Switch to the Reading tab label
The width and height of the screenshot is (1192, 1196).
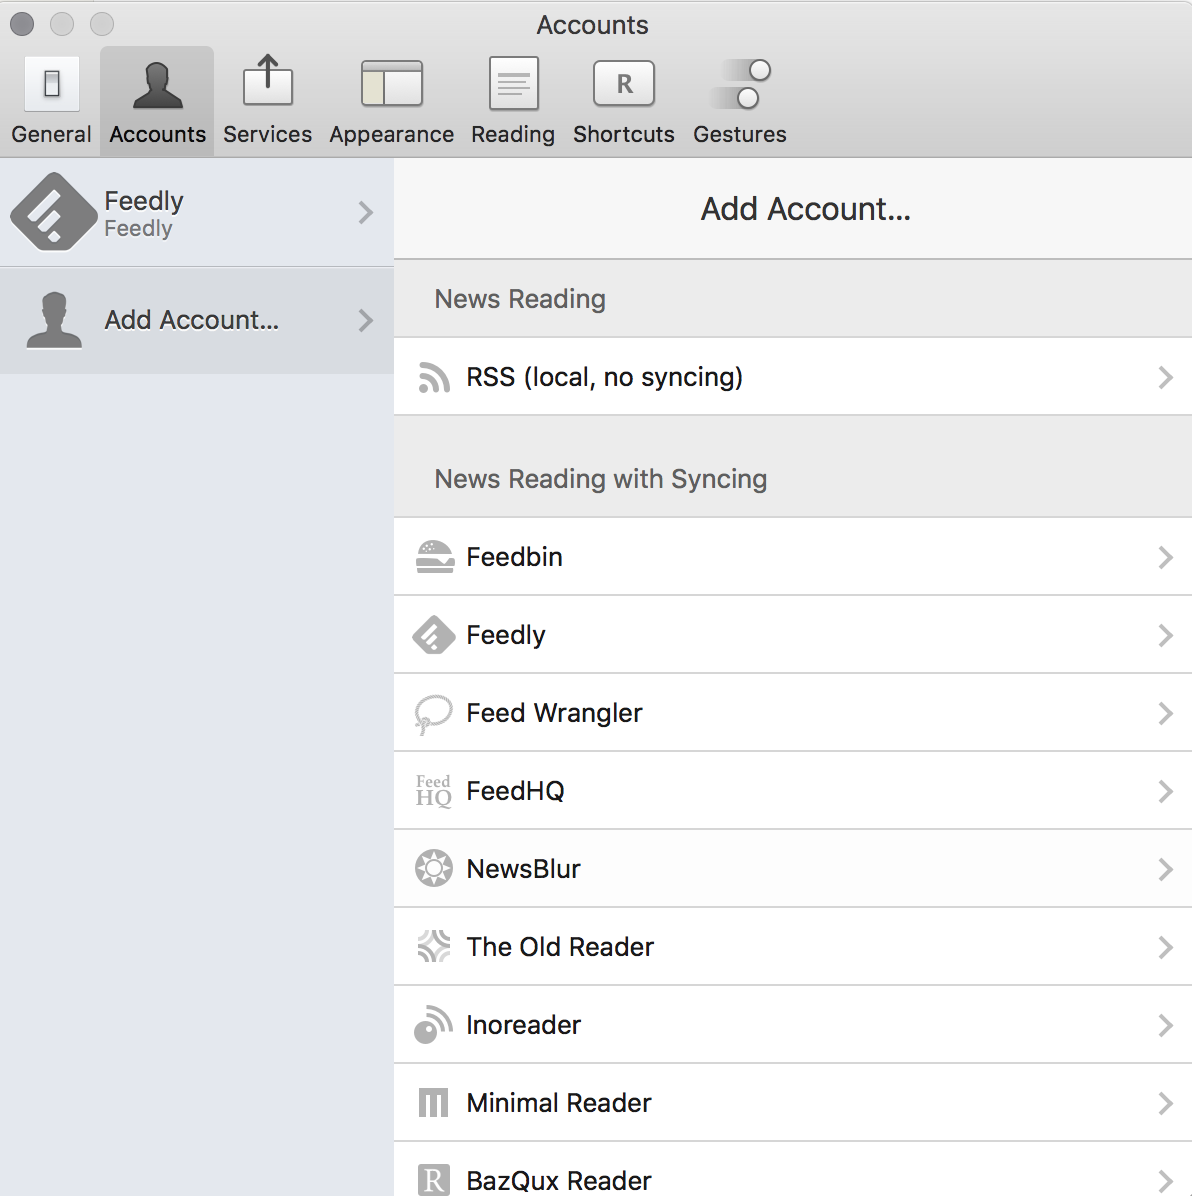coord(513,135)
